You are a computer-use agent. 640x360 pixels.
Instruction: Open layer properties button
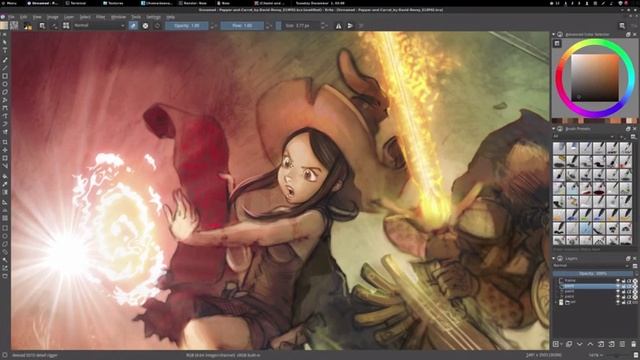point(622,344)
